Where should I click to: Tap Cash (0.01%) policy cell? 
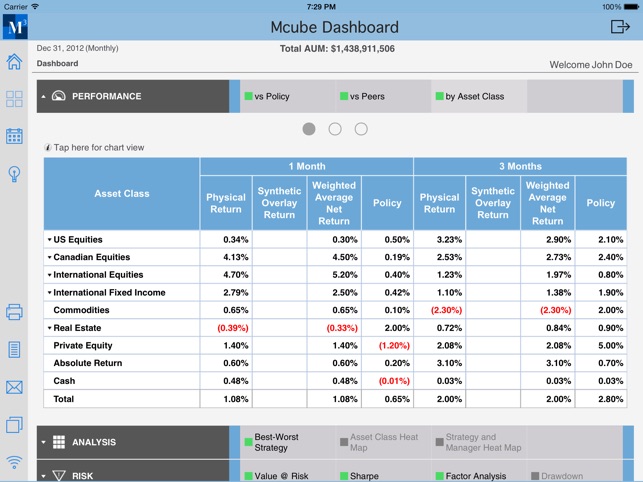point(387,381)
